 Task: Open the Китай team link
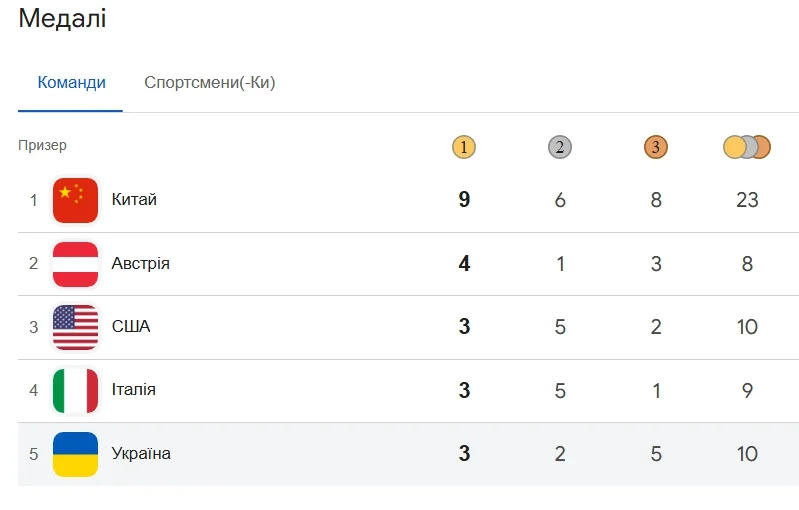(134, 200)
